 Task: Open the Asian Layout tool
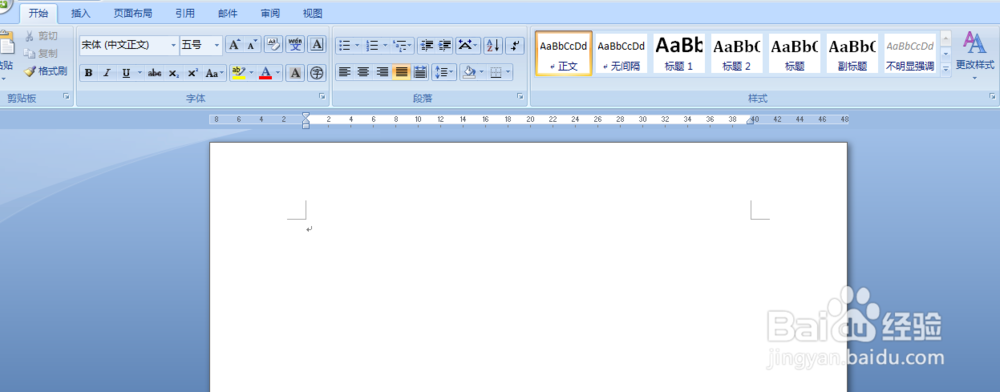point(467,45)
